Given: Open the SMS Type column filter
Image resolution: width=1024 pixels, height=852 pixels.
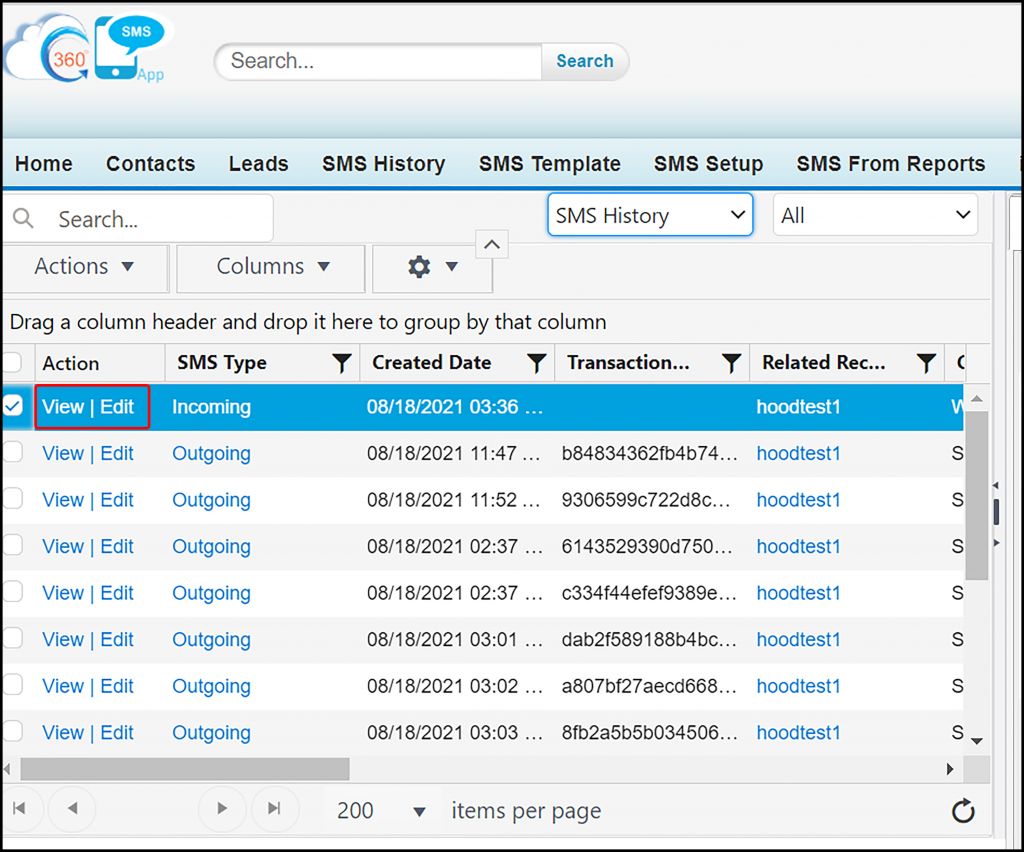Looking at the screenshot, I should pos(342,363).
